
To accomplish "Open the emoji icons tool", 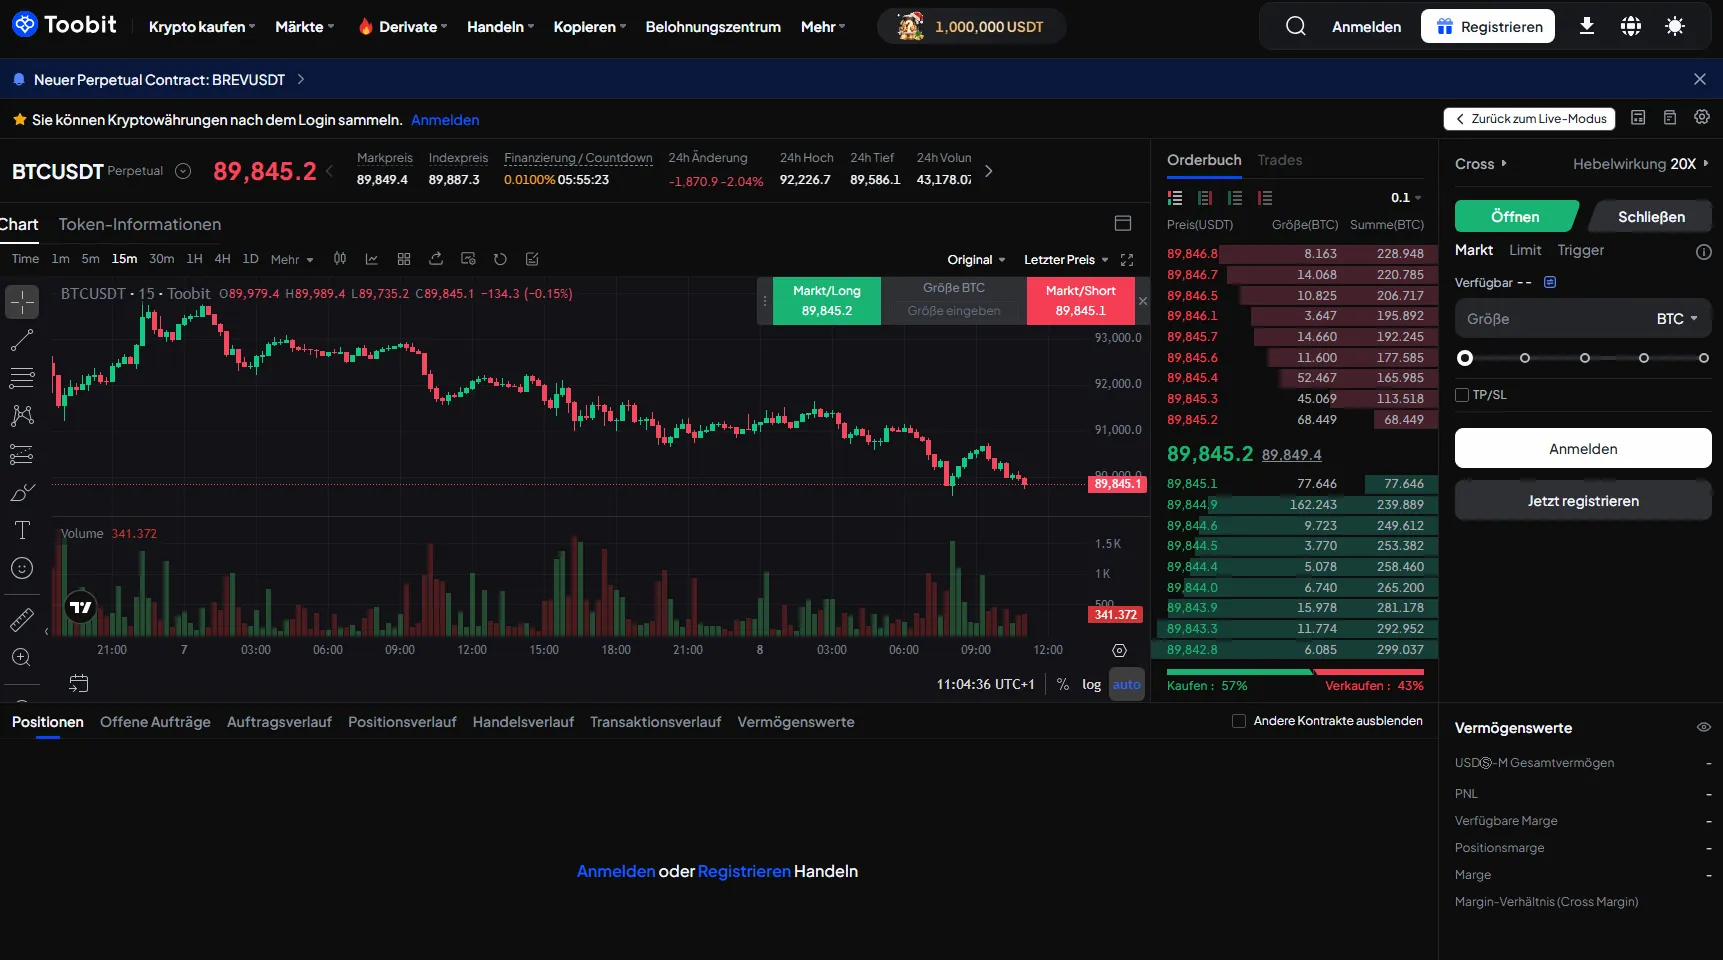I will coord(22,568).
